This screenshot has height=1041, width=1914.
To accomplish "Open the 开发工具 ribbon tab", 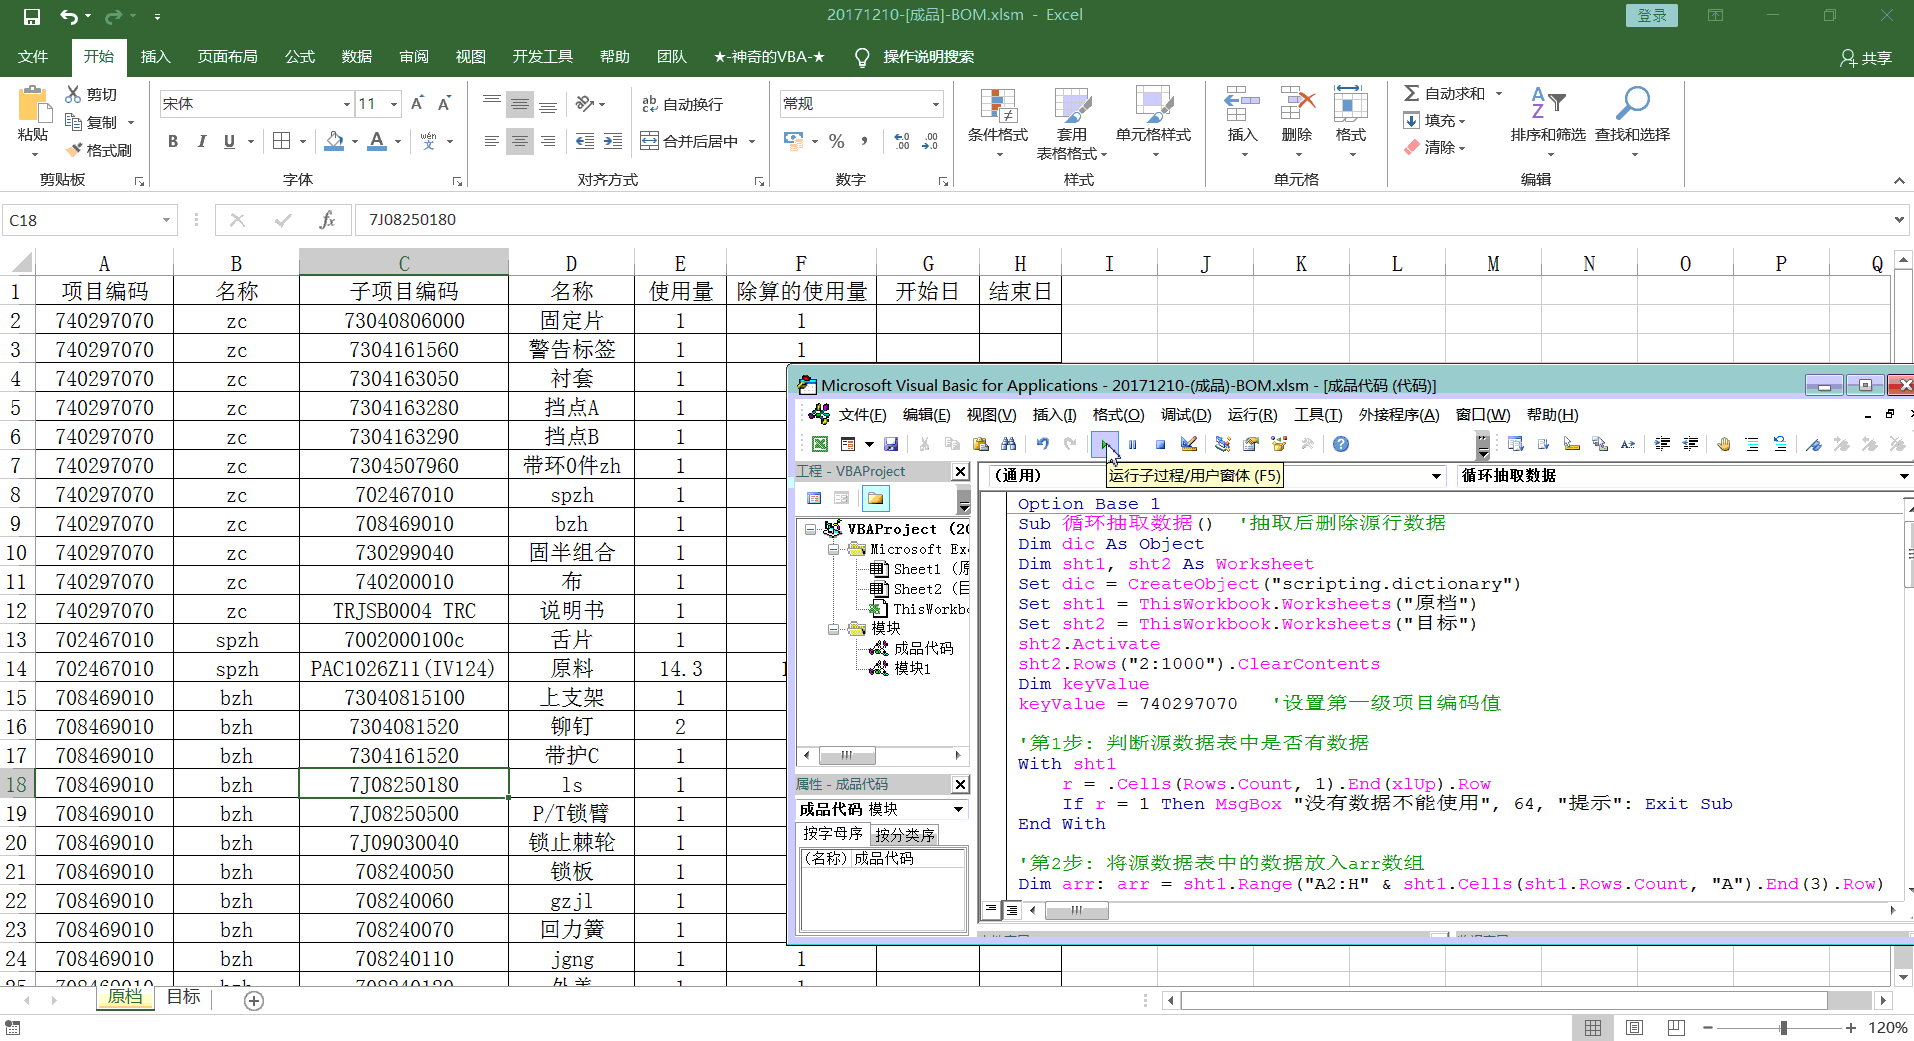I will (x=542, y=57).
